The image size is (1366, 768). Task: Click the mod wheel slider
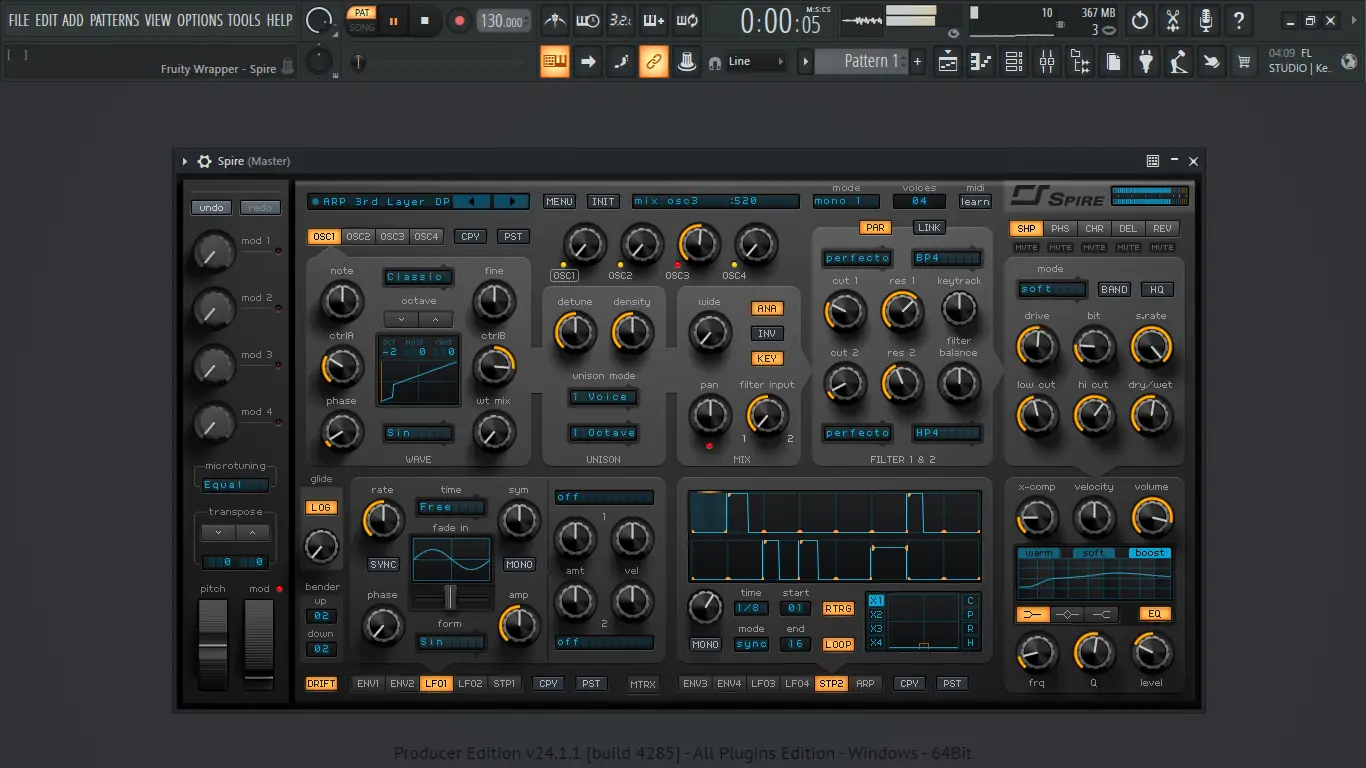point(259,644)
